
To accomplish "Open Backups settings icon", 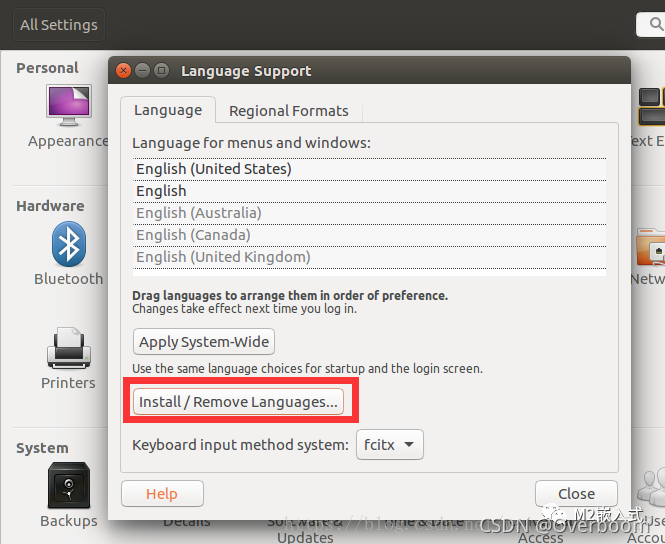I will pyautogui.click(x=69, y=485).
